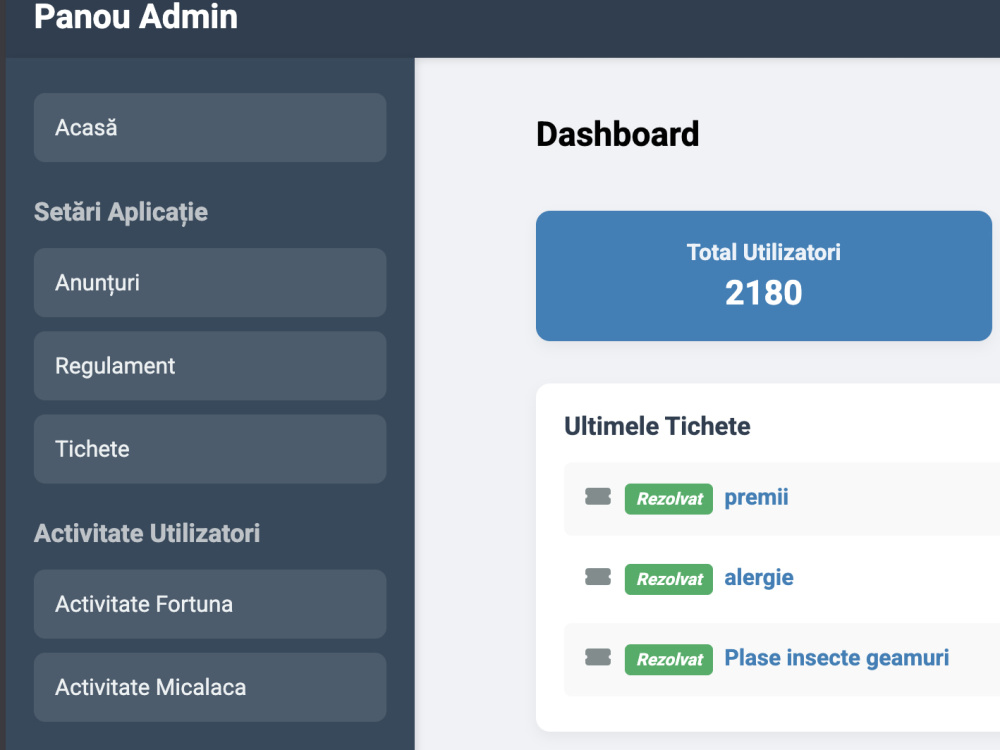Open the Tichete section
Image resolution: width=1000 pixels, height=750 pixels.
coord(210,449)
